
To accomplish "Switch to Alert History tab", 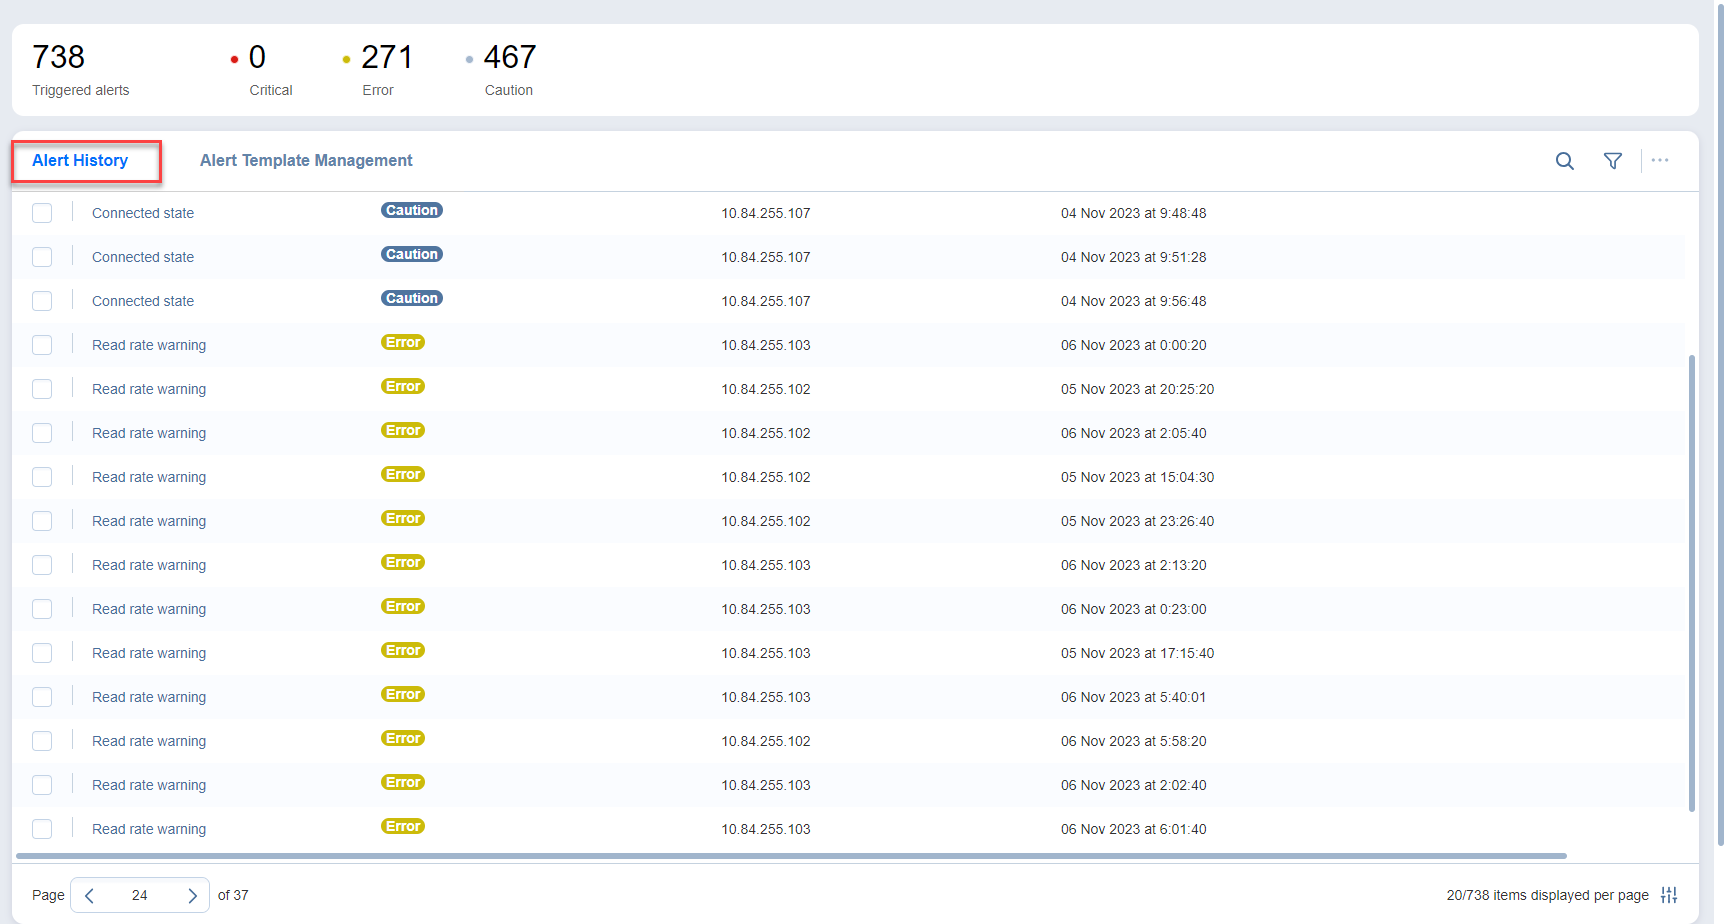I will (80, 161).
